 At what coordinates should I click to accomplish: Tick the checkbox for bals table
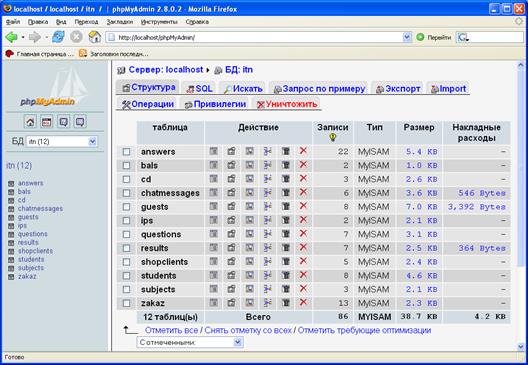click(x=126, y=166)
